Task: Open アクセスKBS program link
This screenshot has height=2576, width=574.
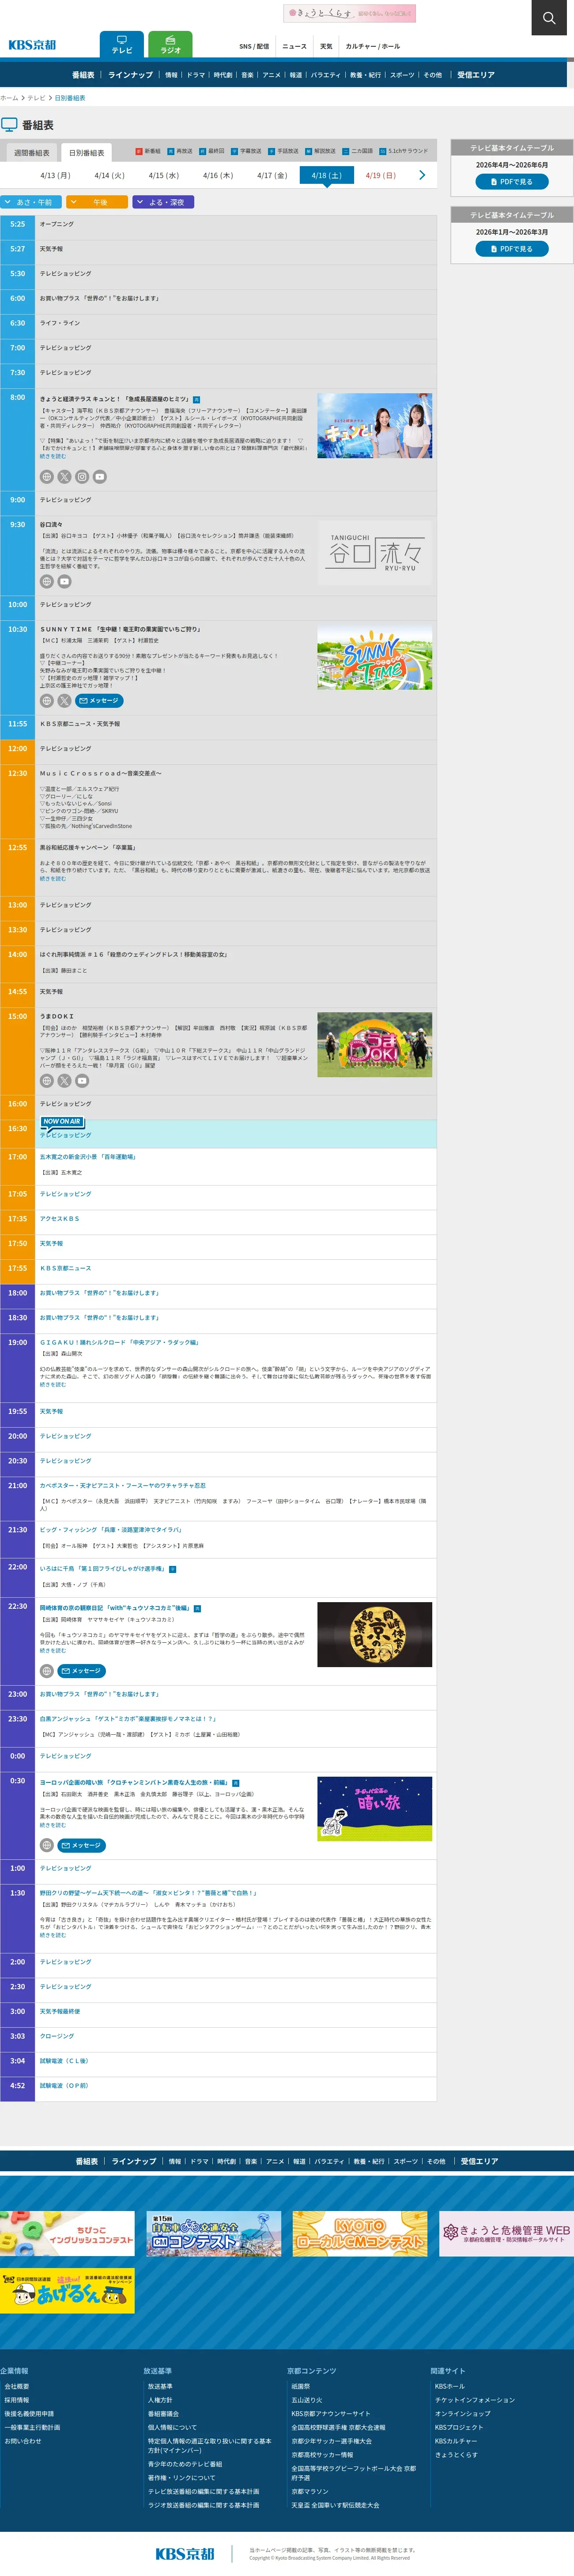Action: coord(59,1219)
